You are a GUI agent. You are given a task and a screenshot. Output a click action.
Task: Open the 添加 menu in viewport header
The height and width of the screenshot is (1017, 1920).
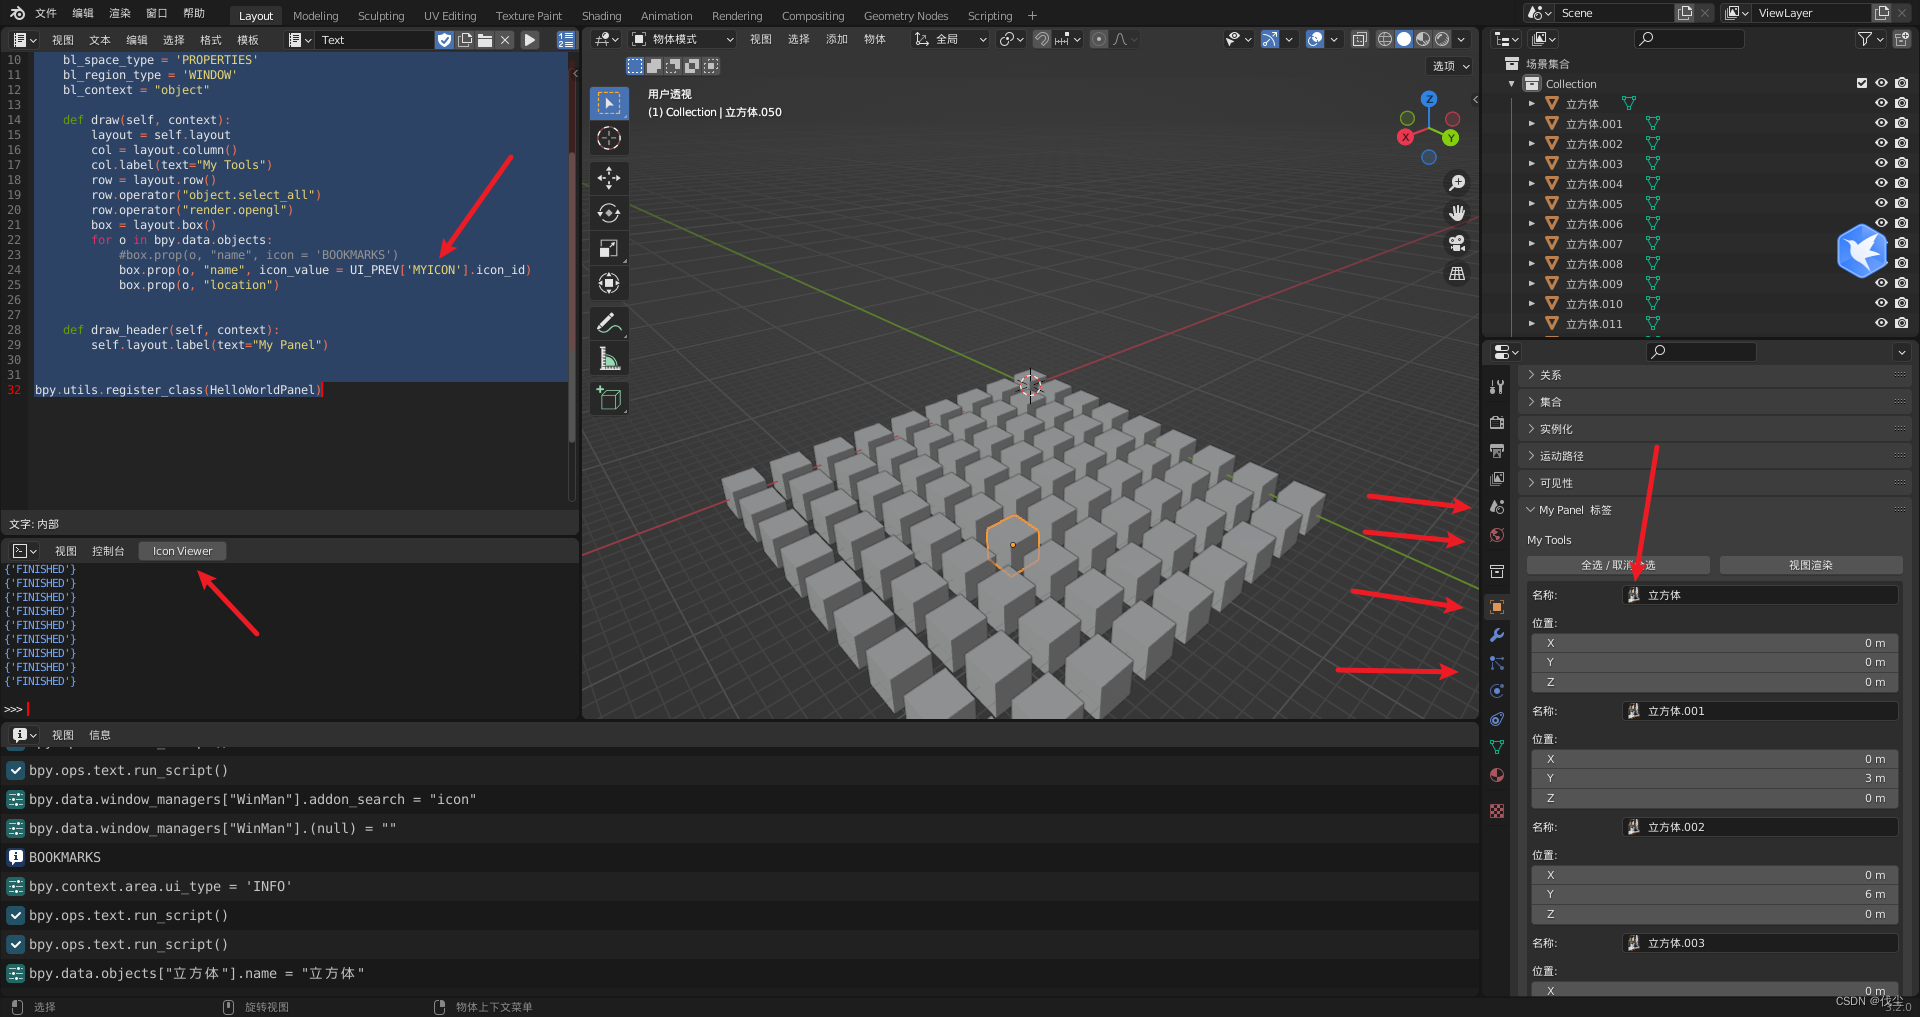pyautogui.click(x=837, y=39)
